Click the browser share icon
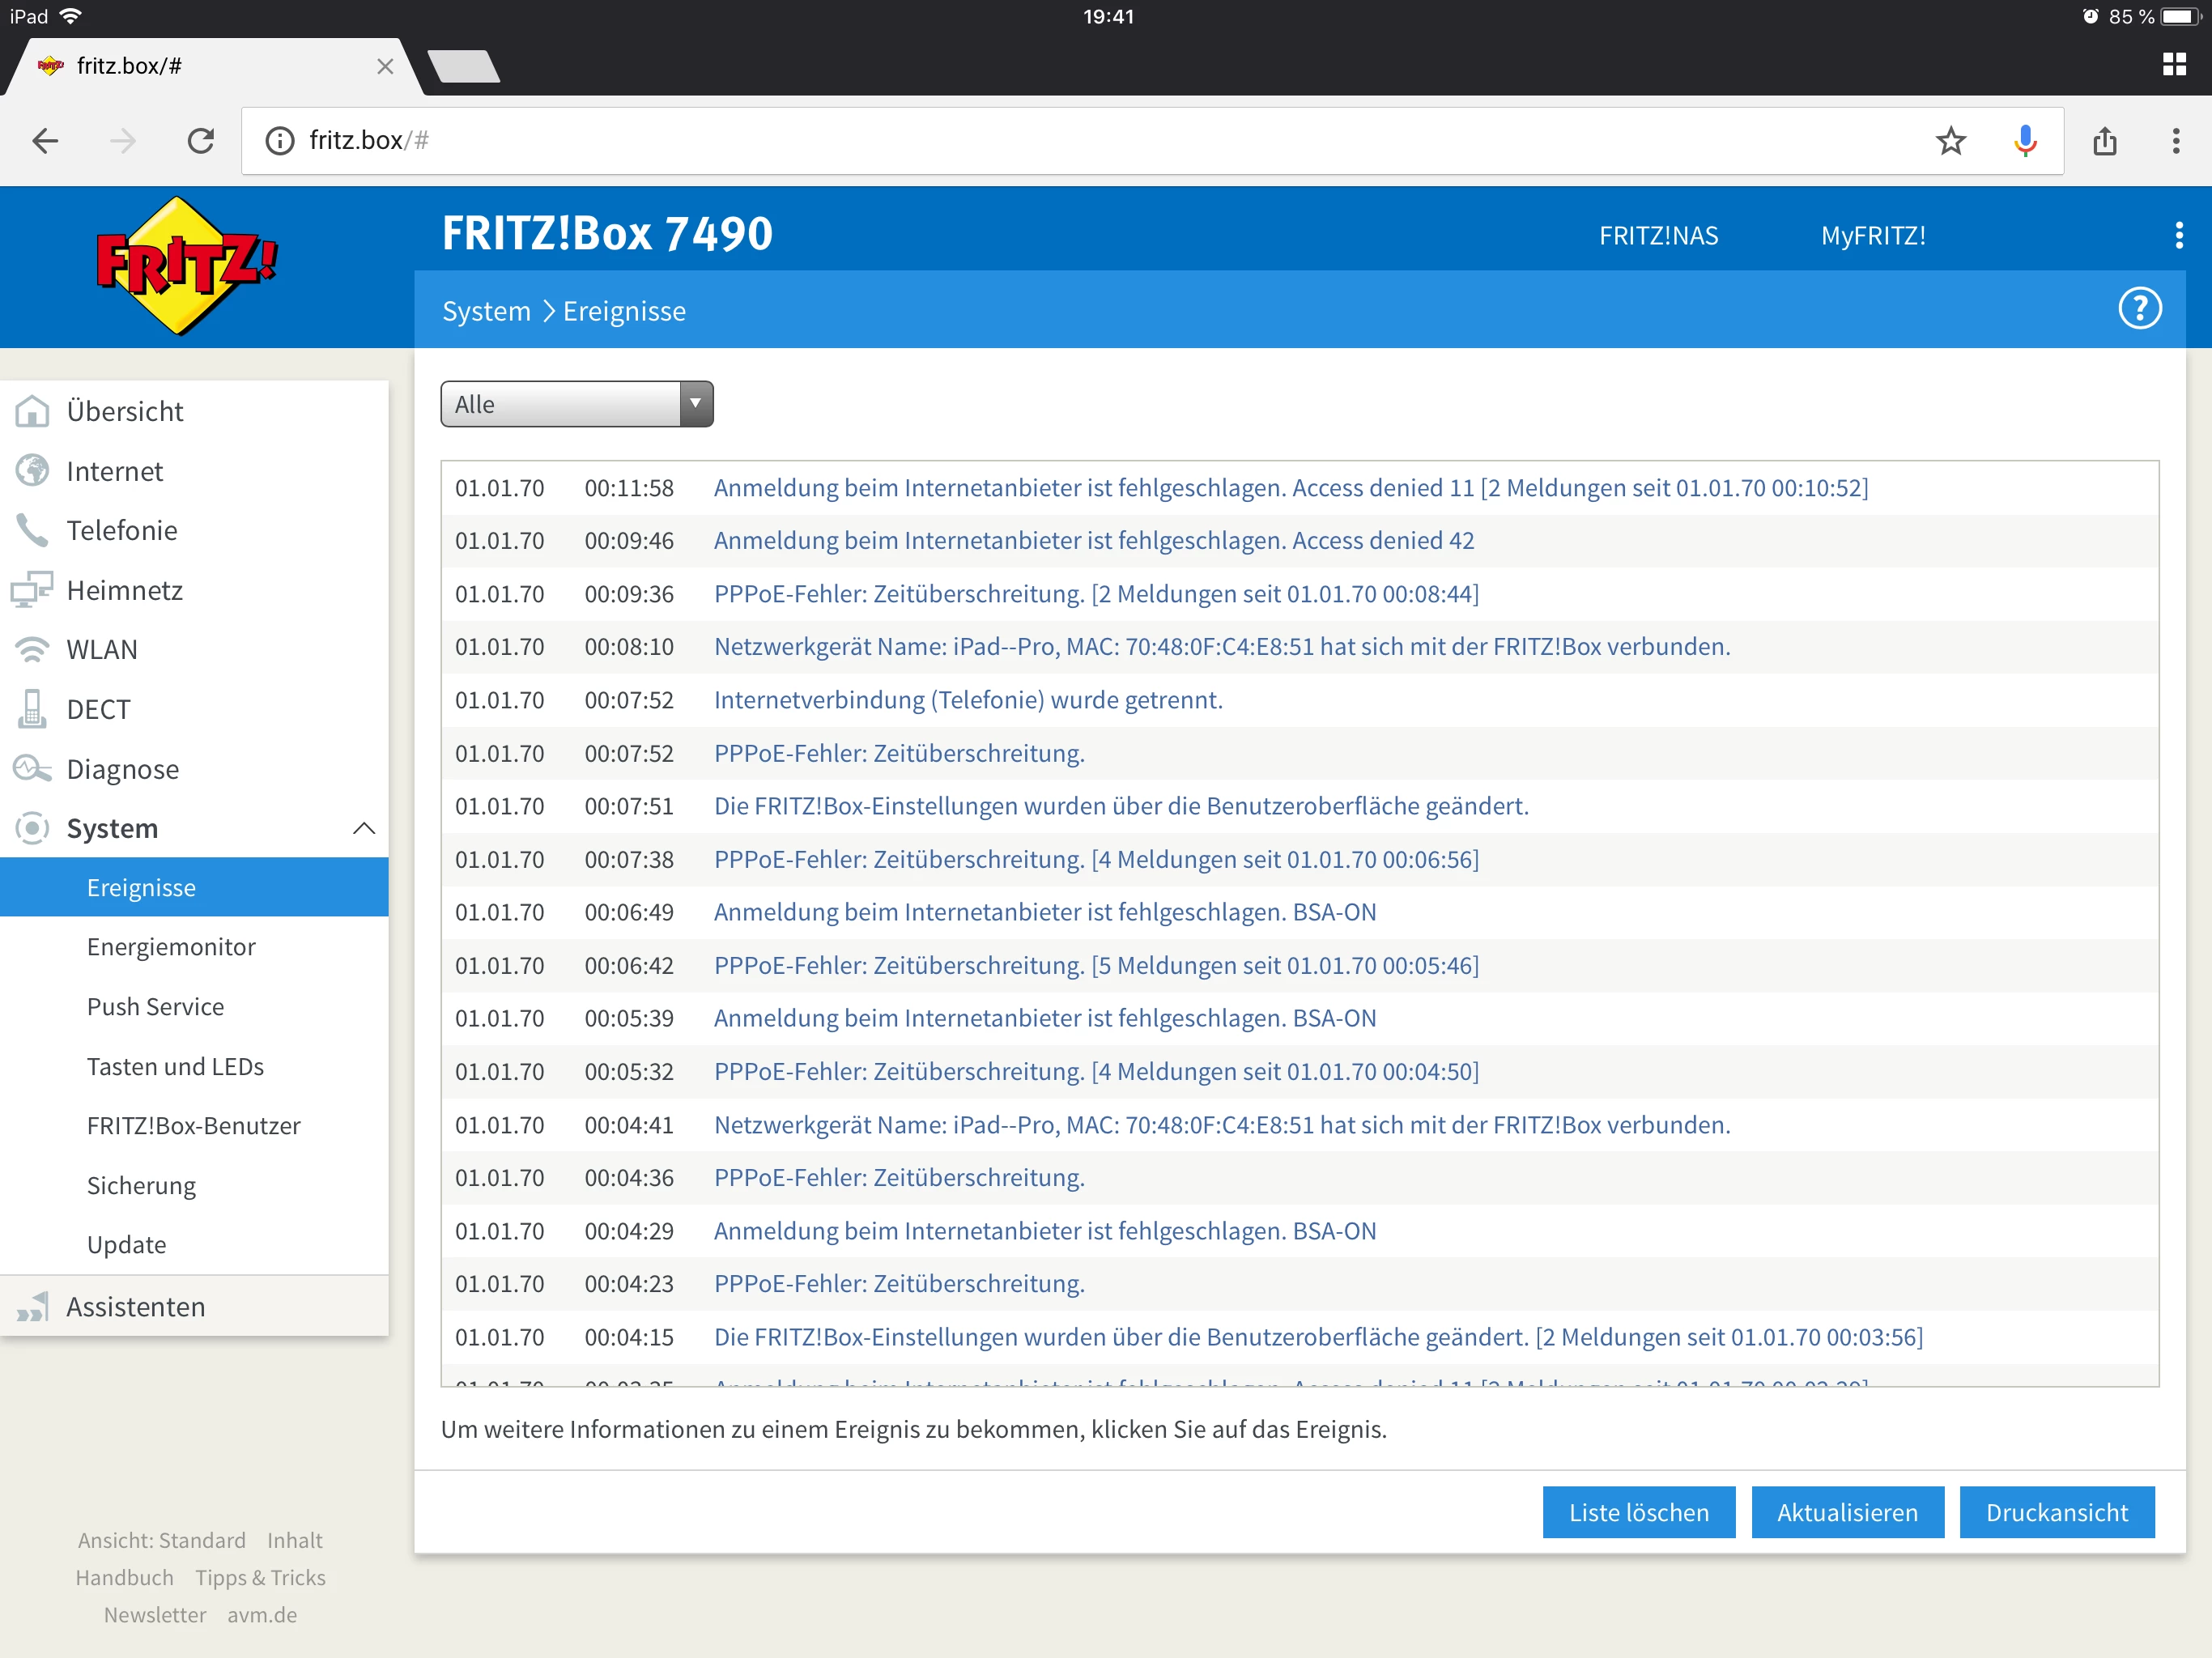 [2104, 141]
